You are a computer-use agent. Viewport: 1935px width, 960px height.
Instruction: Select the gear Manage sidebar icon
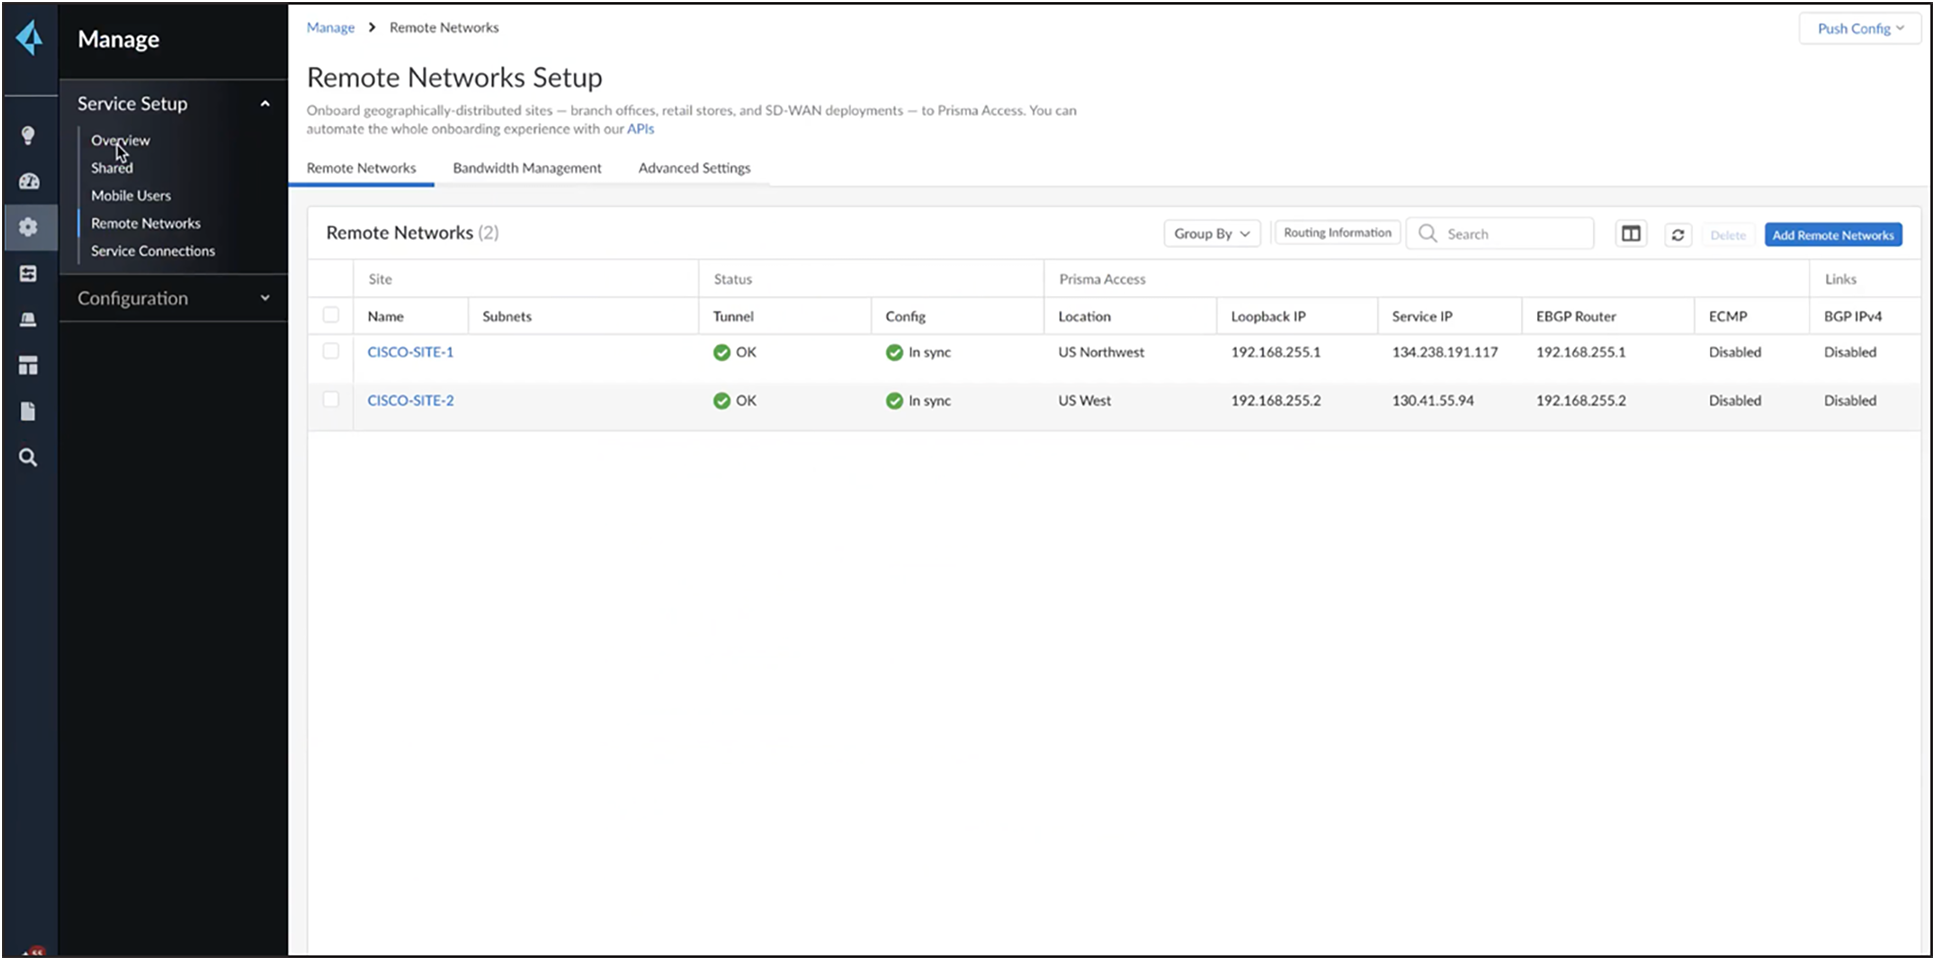[x=29, y=227]
